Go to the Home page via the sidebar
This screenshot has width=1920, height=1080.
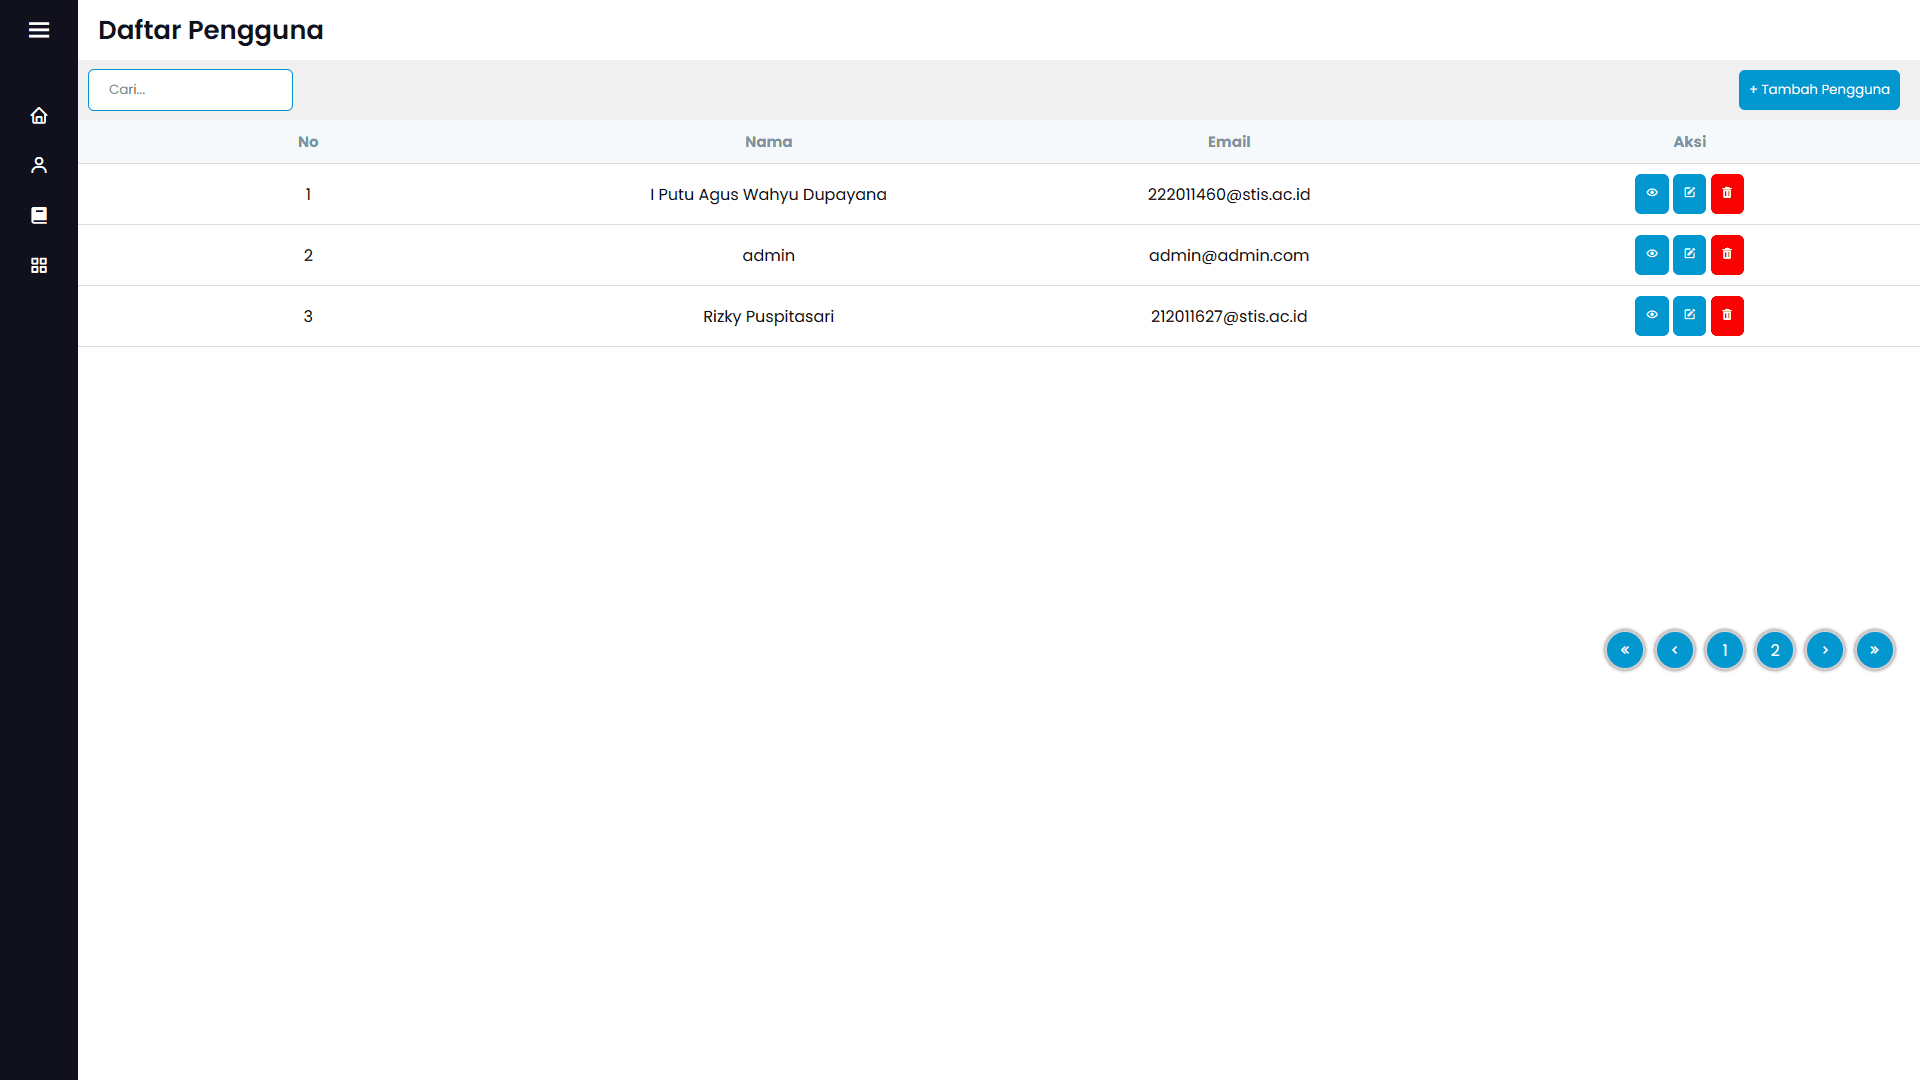[x=39, y=116]
